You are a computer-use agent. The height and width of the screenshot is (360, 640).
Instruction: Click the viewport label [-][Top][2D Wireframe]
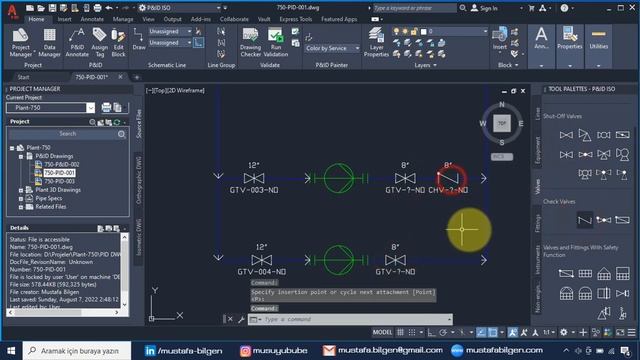[x=175, y=91]
